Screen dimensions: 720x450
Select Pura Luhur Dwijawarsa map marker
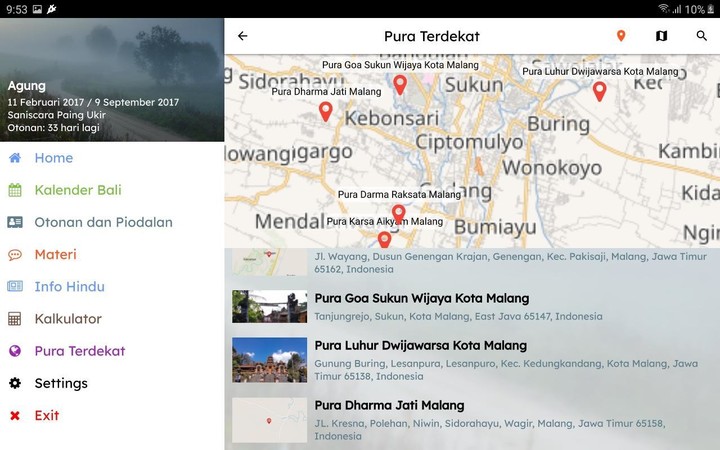click(x=600, y=91)
